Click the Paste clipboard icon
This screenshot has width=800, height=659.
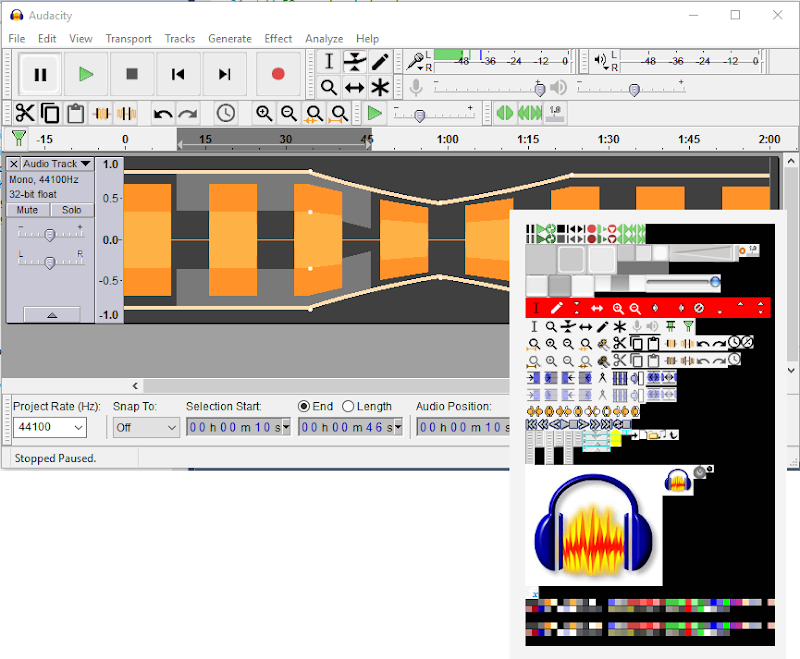tap(76, 113)
